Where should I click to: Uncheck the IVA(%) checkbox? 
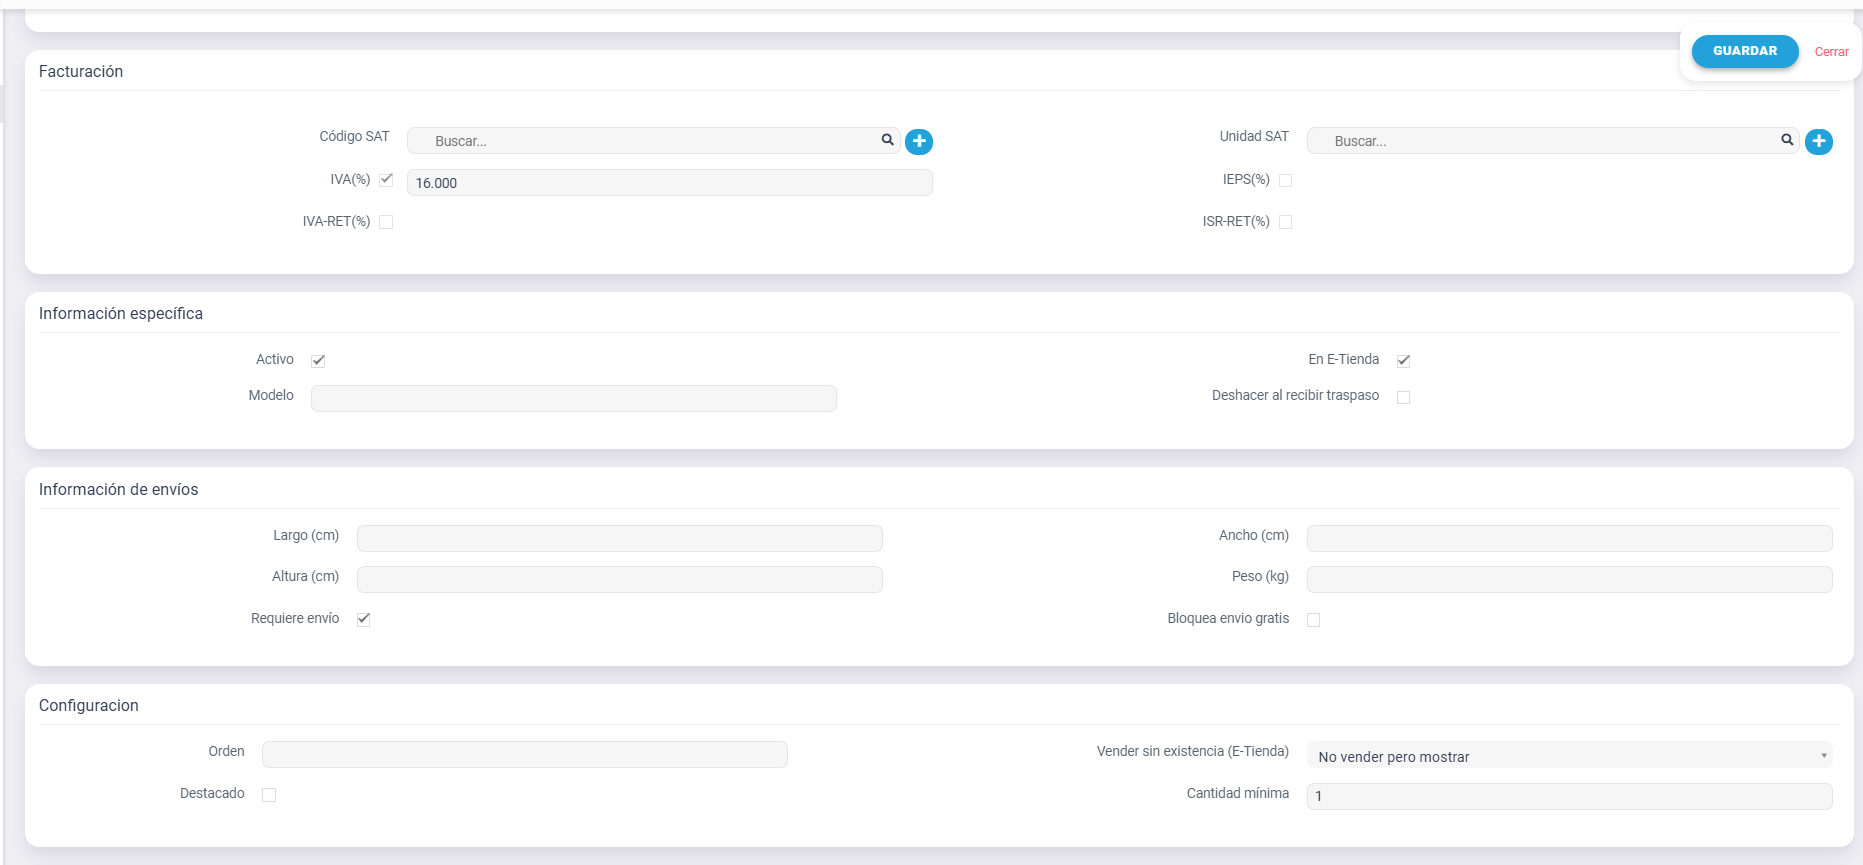tap(386, 179)
